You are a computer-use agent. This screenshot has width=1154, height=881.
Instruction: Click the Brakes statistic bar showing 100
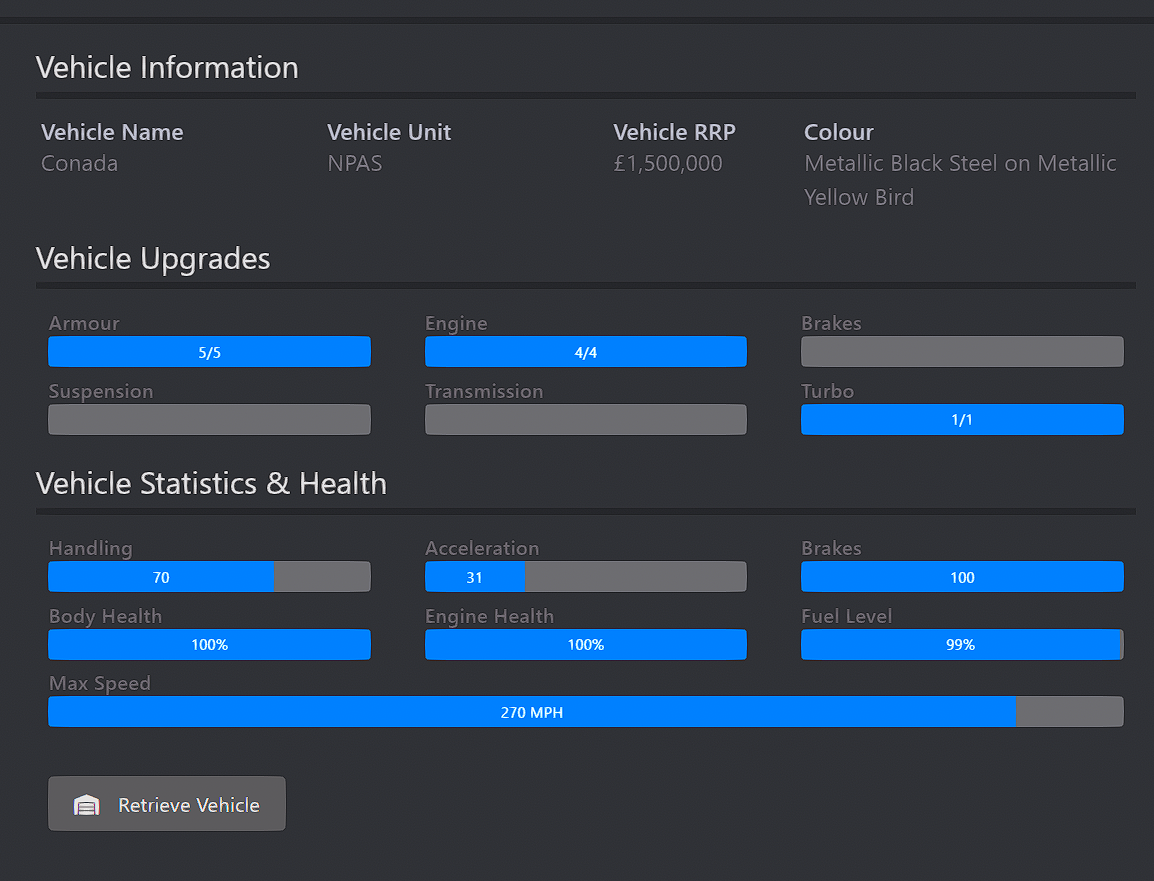coord(961,577)
